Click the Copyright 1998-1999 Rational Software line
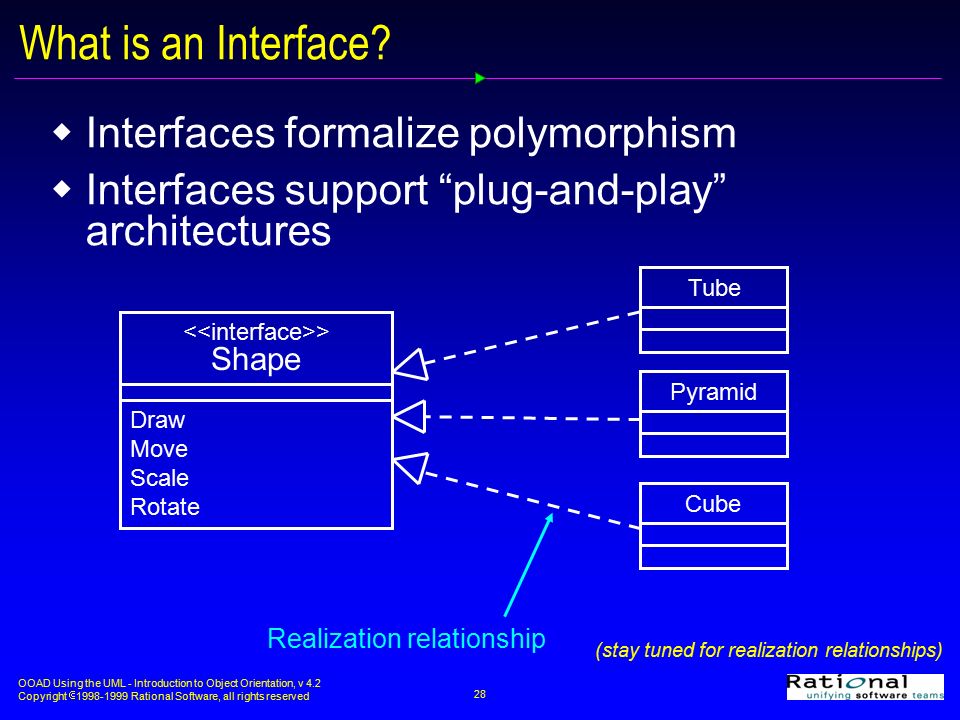Screen dimensions: 960x720 (163, 697)
